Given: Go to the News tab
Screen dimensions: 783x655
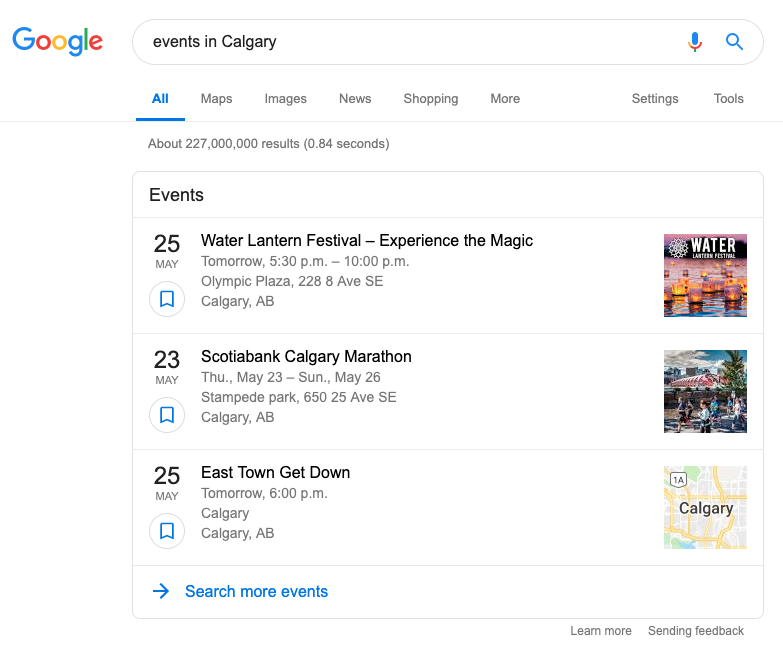Looking at the screenshot, I should pyautogui.click(x=355, y=99).
